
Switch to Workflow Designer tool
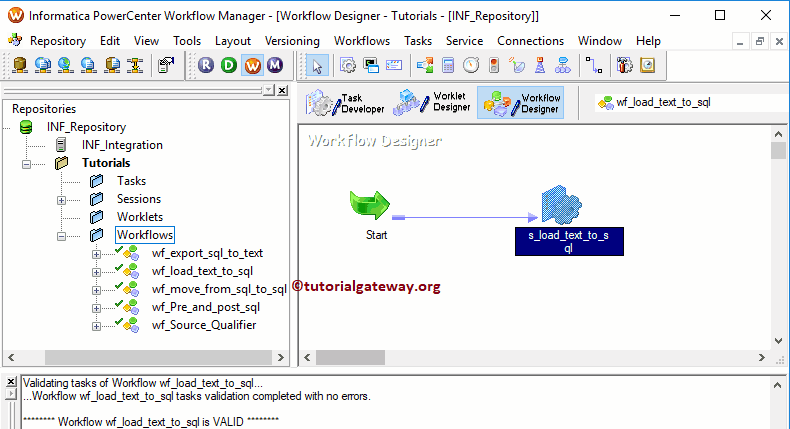(520, 103)
